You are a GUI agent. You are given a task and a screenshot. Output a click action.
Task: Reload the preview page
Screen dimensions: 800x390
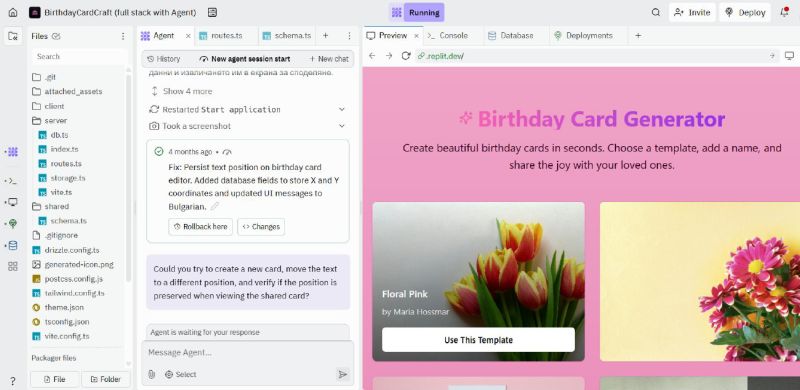pyautogui.click(x=406, y=56)
